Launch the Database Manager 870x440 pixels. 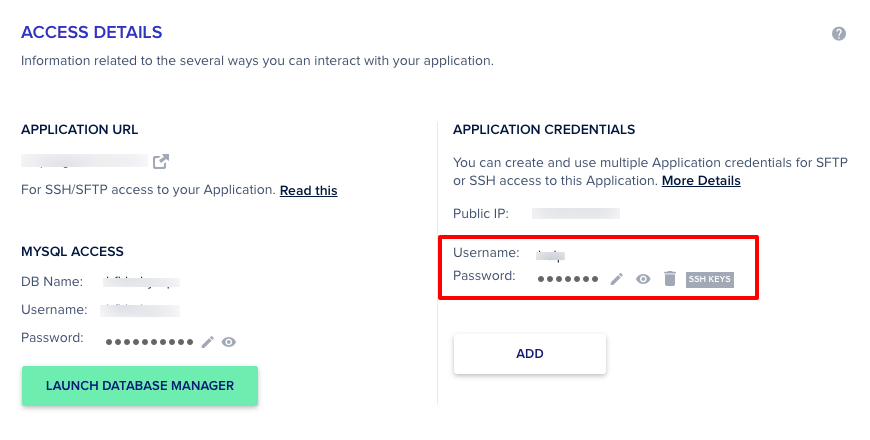[x=140, y=386]
